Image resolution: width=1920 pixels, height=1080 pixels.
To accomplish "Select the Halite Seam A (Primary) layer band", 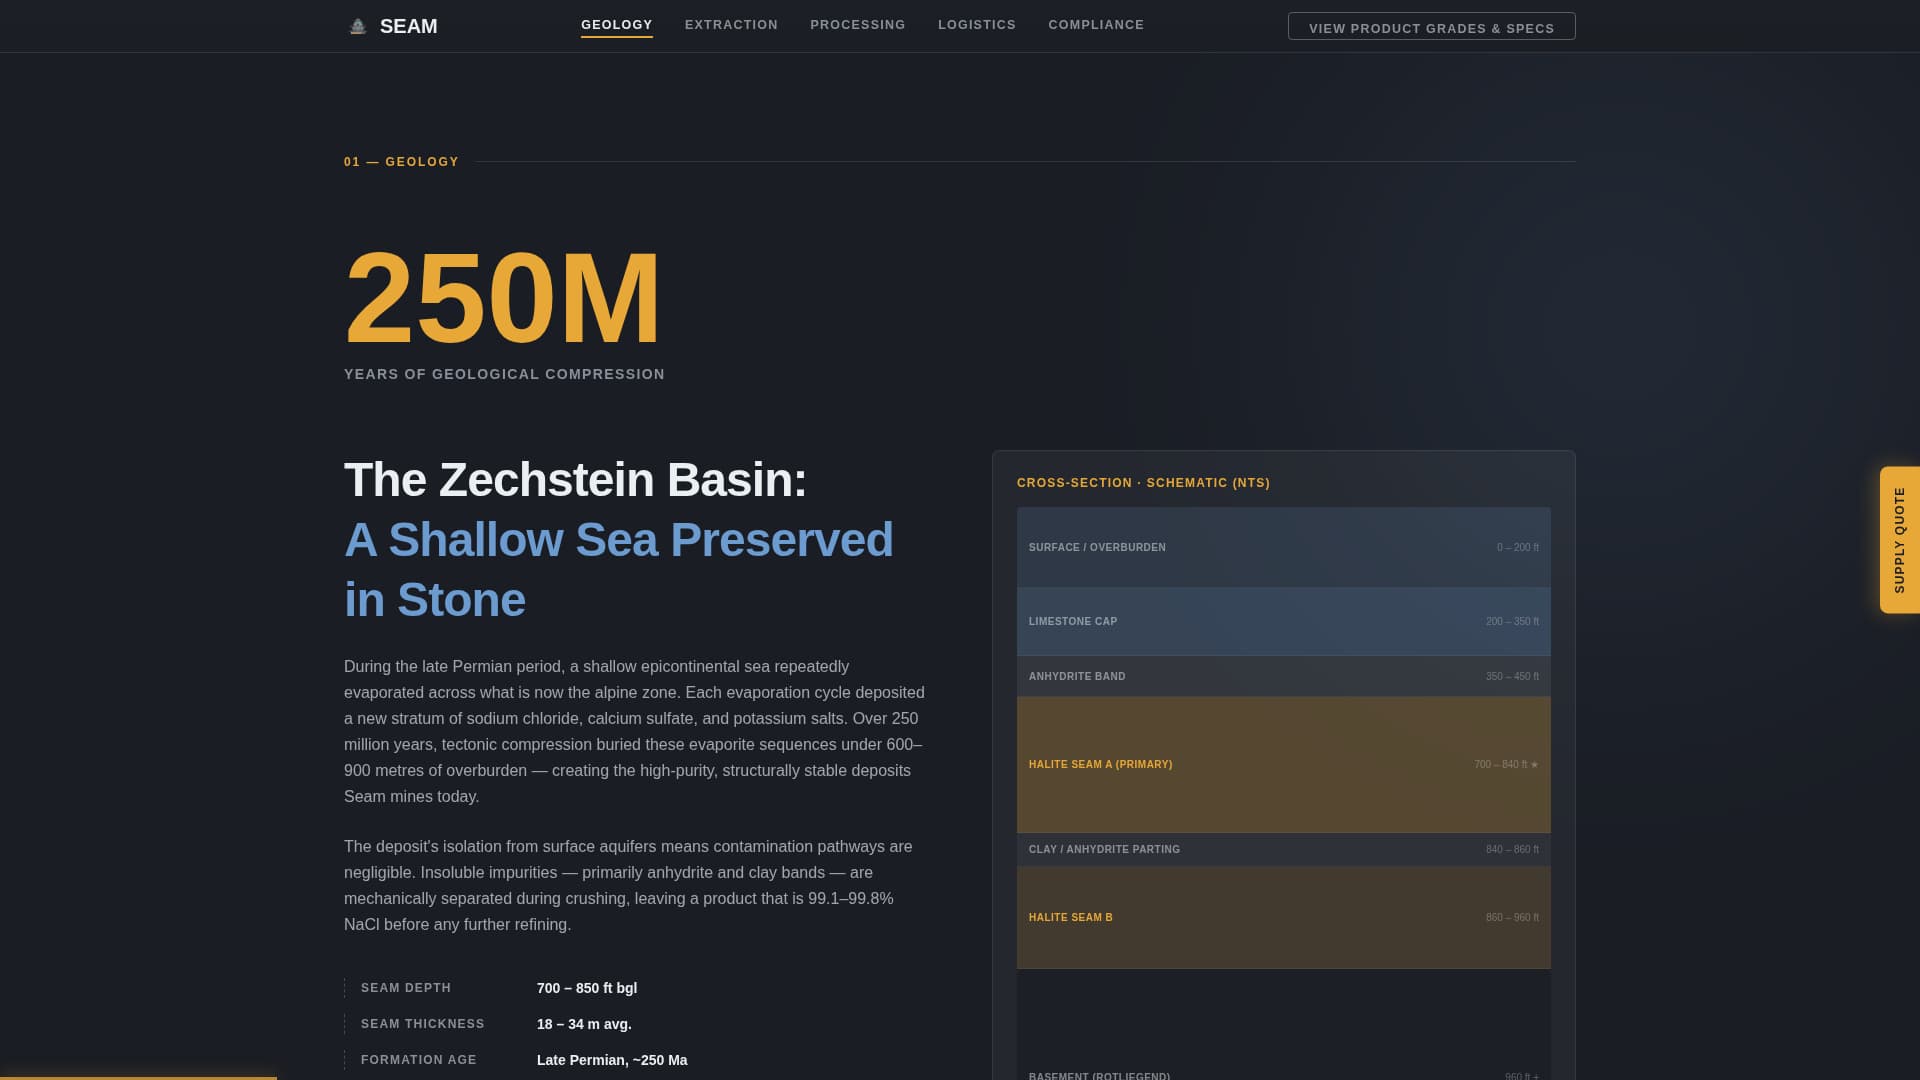I will 1283,763.
